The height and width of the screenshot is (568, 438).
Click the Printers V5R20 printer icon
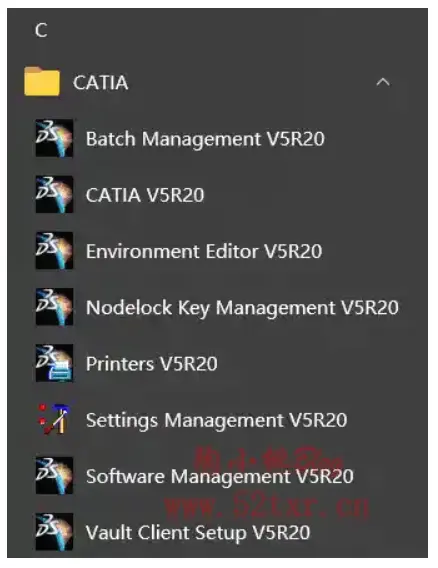[54, 363]
